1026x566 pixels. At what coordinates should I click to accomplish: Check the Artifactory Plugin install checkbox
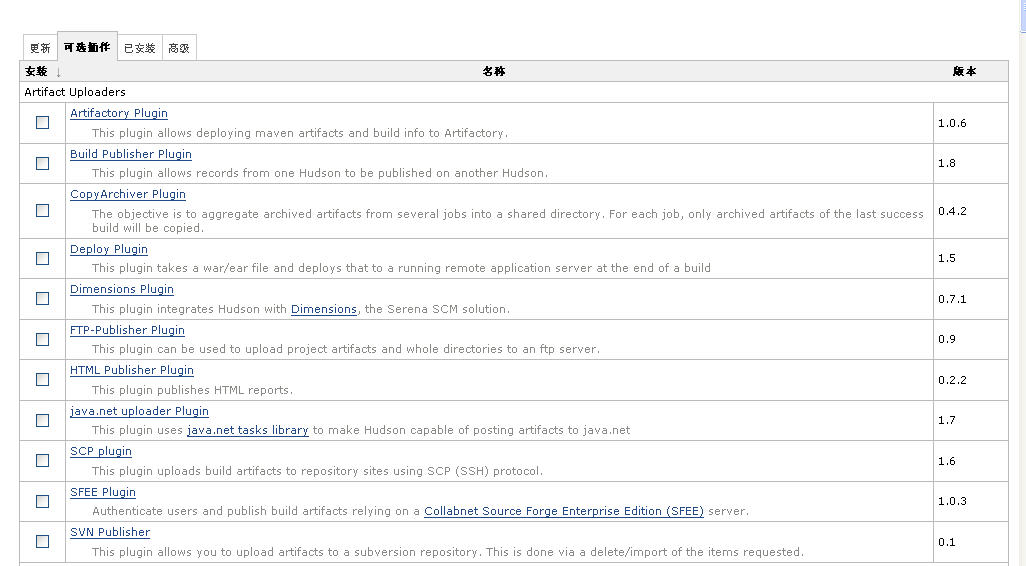(43, 122)
